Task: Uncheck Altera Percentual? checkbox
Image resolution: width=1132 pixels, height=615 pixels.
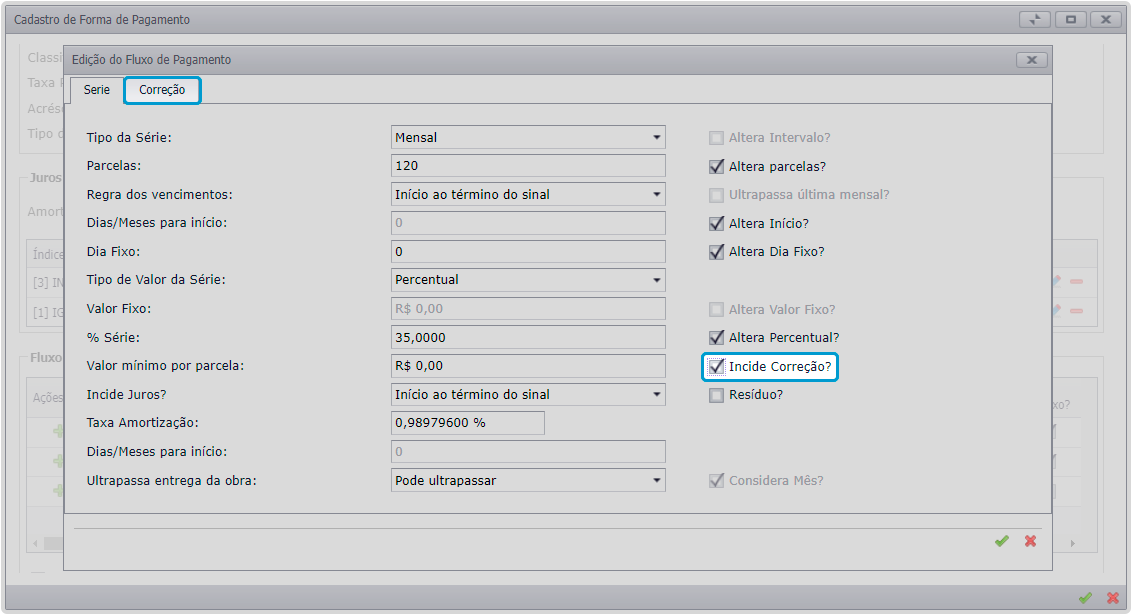Action: click(716, 338)
